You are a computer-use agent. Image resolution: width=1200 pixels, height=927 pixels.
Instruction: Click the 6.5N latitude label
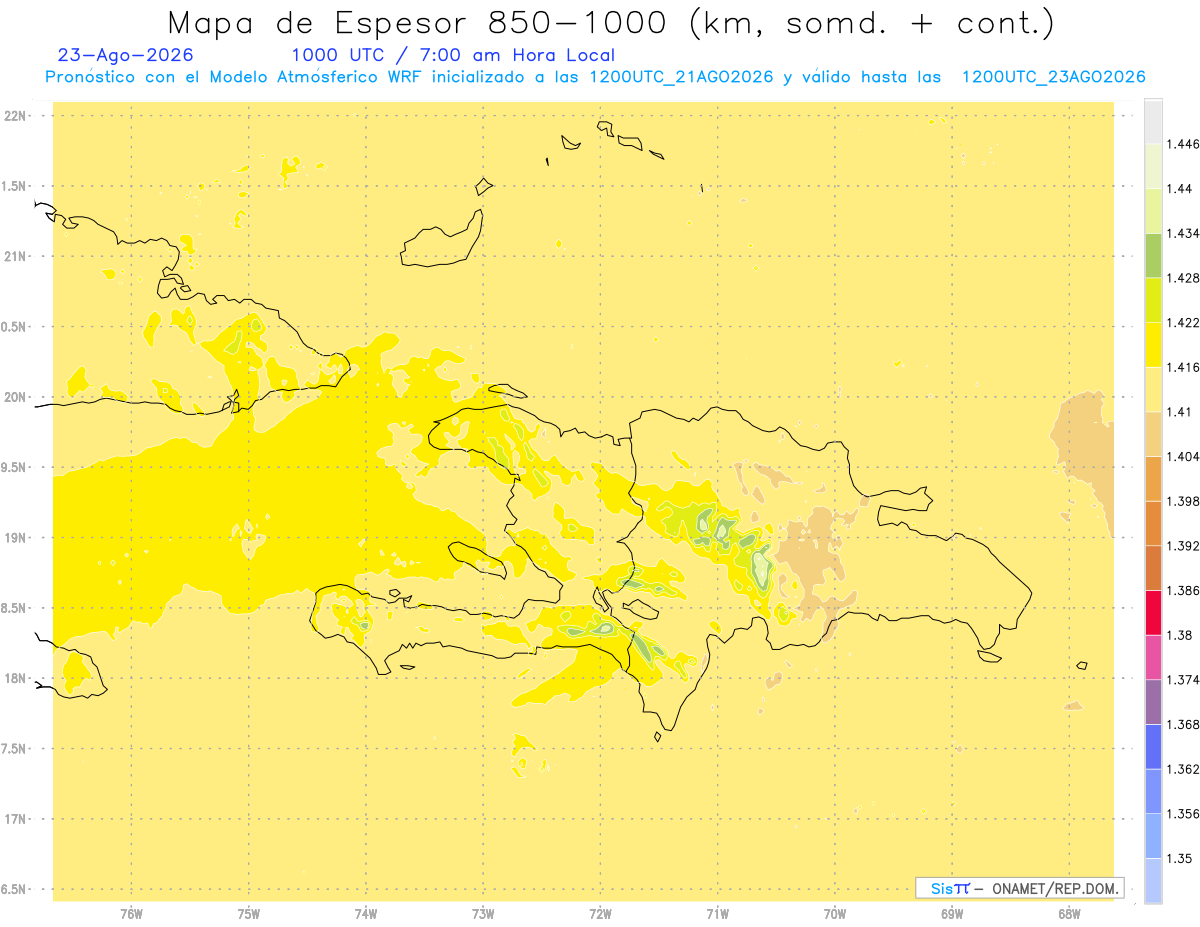point(14,889)
